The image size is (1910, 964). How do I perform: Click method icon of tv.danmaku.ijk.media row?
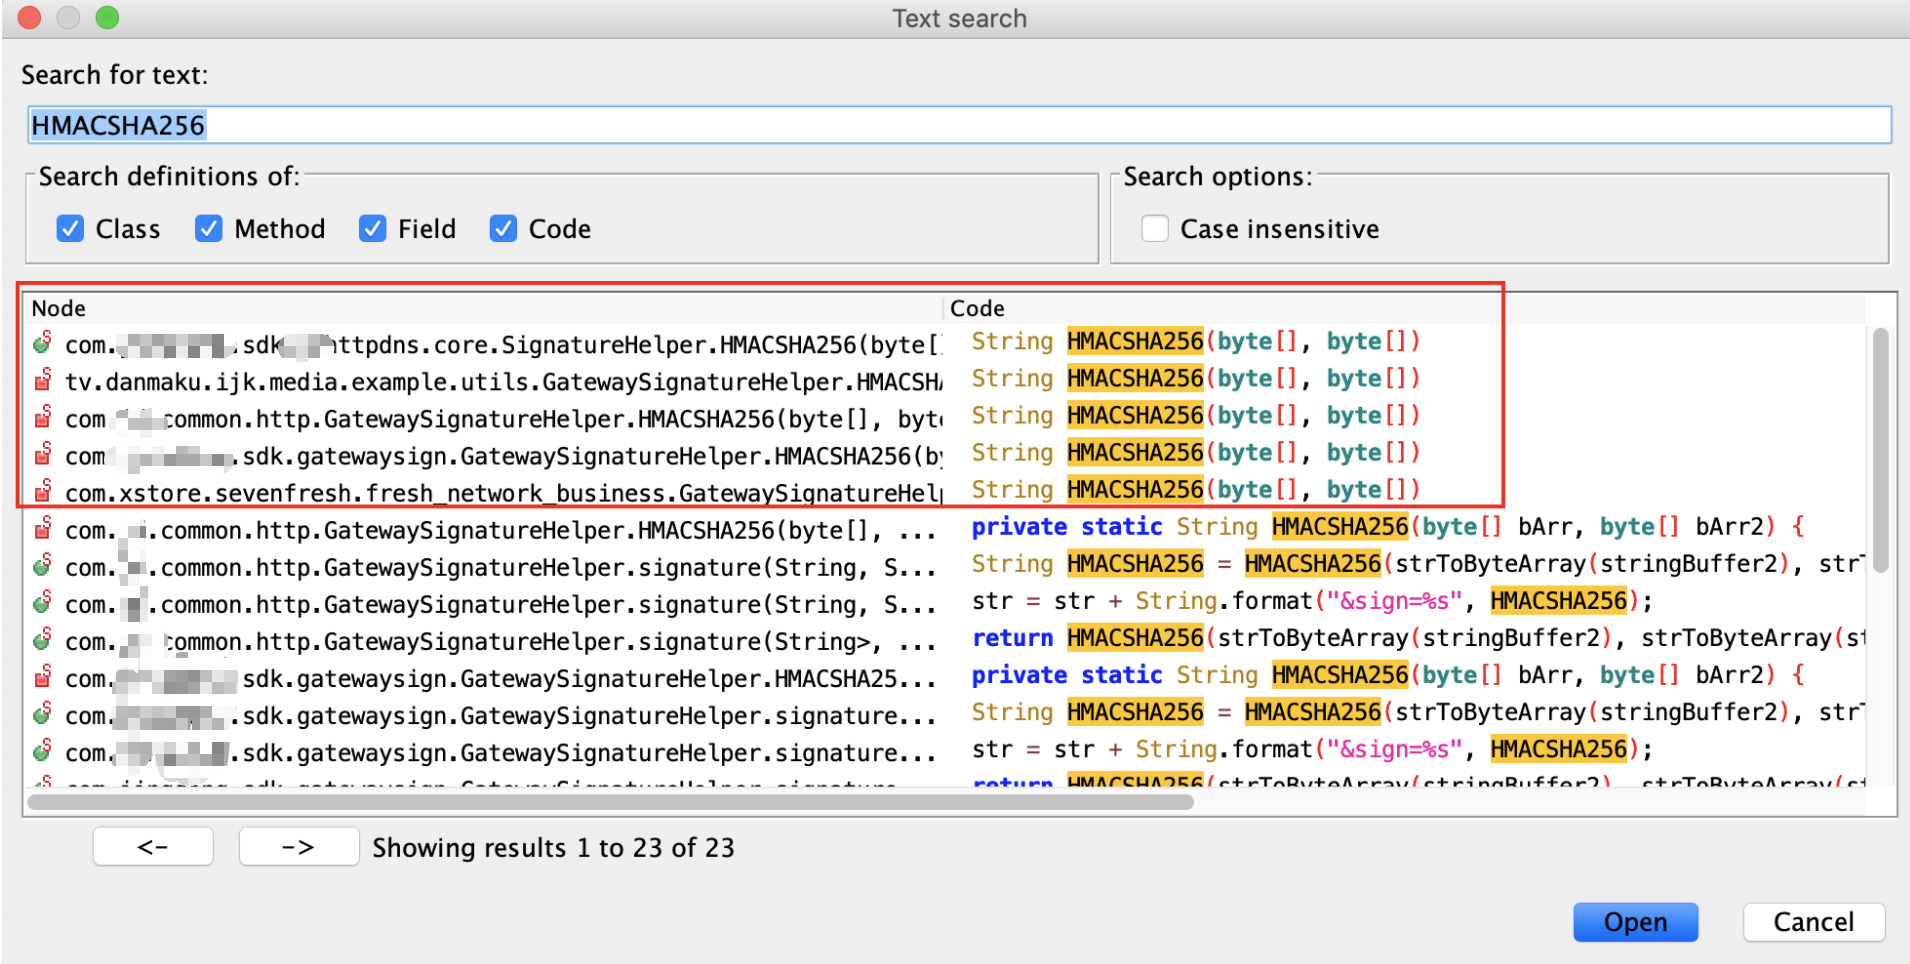[x=42, y=381]
